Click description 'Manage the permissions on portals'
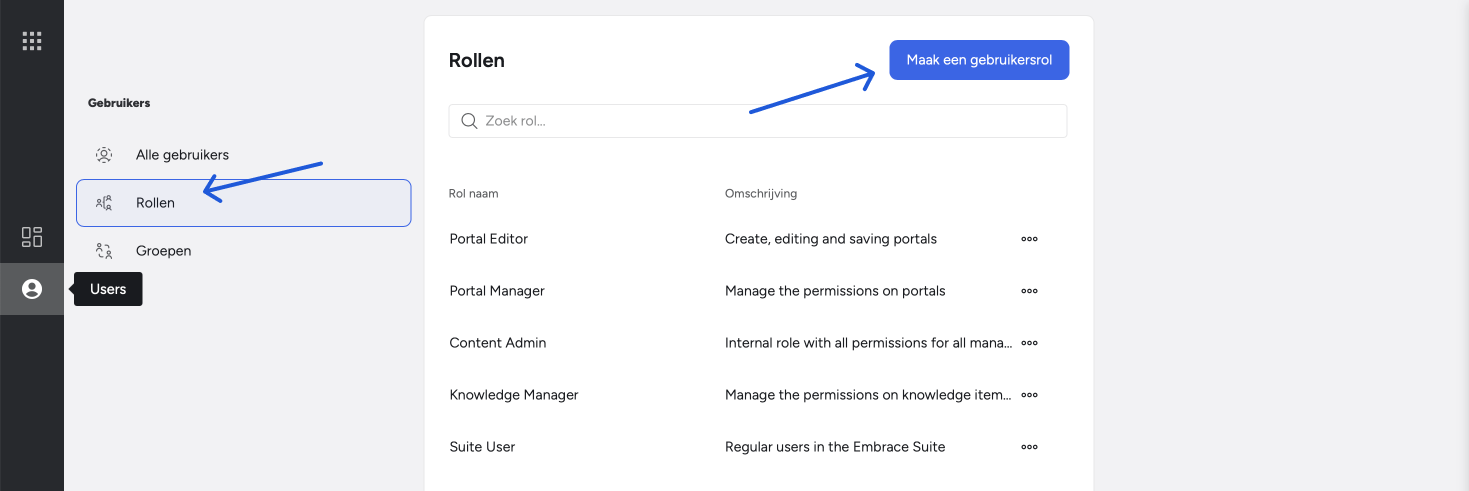The width and height of the screenshot is (1469, 491). [835, 291]
